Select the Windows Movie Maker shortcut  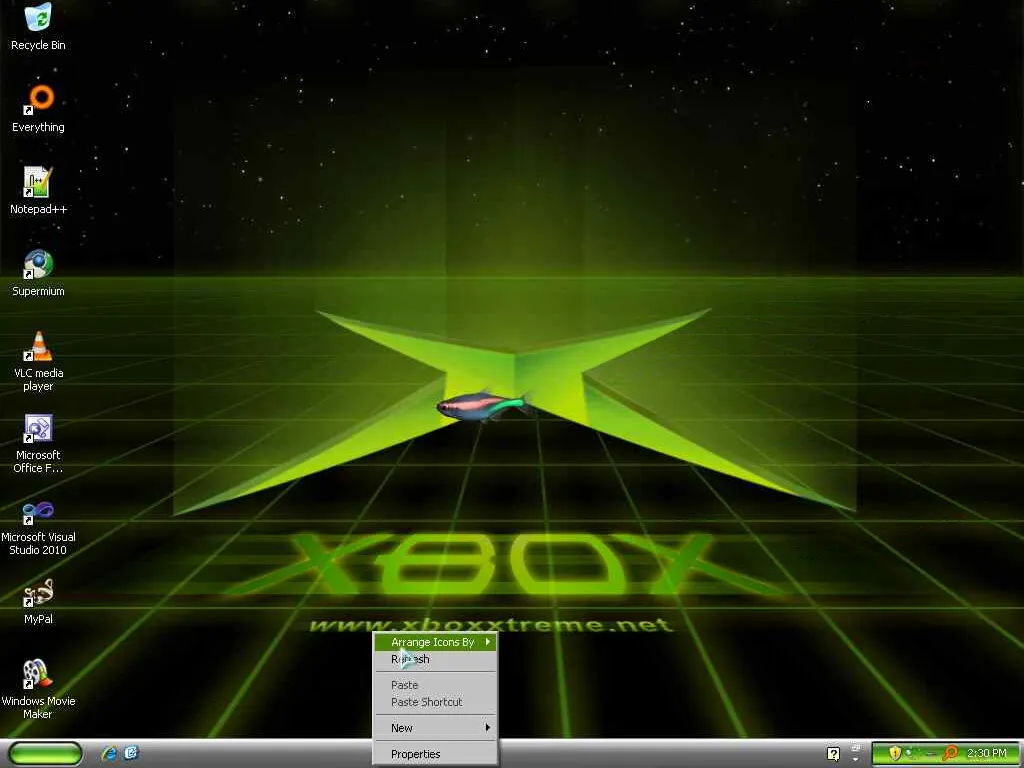(38, 689)
